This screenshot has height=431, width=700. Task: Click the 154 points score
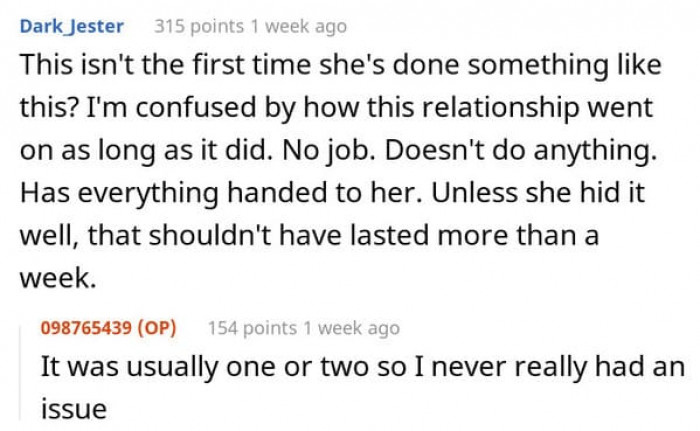[x=252, y=328]
